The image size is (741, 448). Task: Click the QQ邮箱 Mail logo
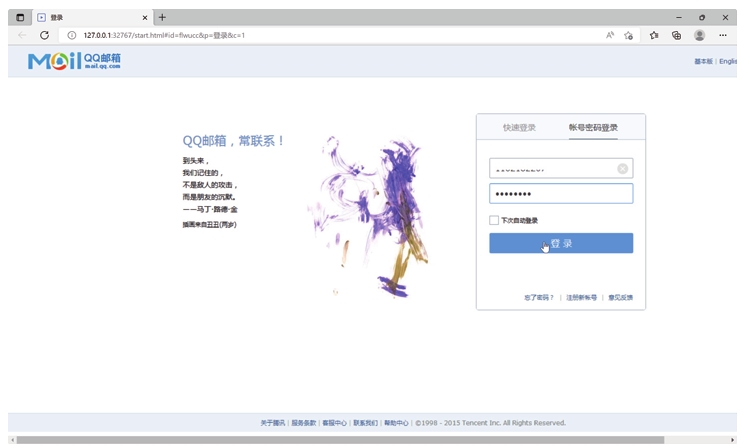point(74,61)
